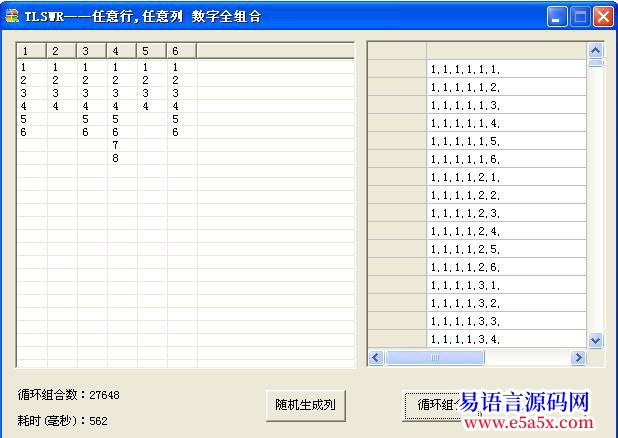618x438 pixels.
Task: Click column header 3 in left table
Action: (x=91, y=51)
